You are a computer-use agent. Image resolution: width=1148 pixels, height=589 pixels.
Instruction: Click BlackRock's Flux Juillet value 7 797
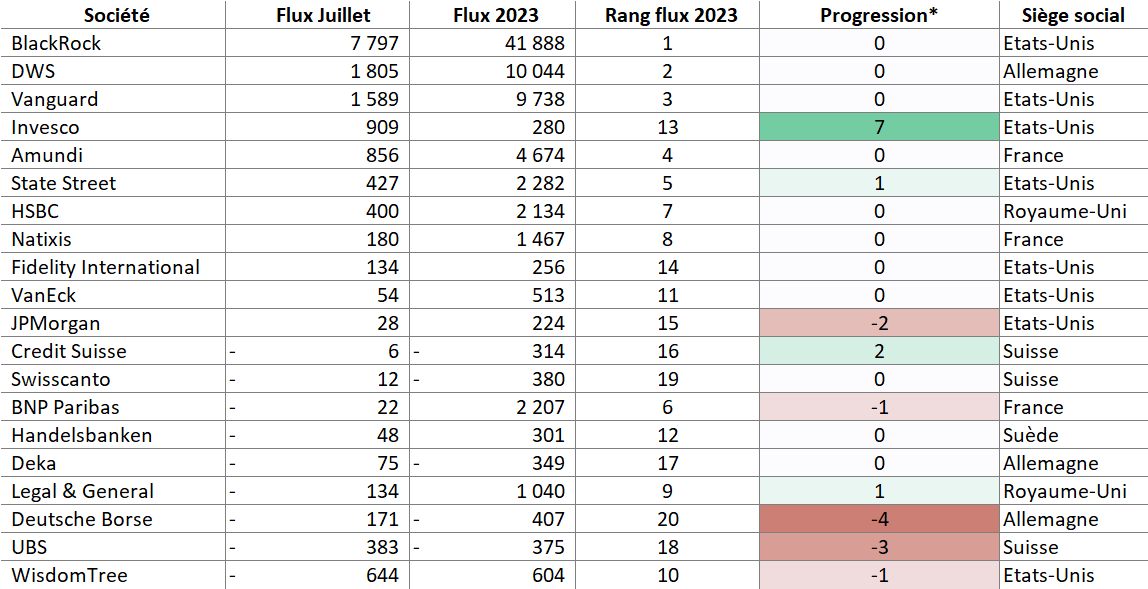(x=374, y=43)
